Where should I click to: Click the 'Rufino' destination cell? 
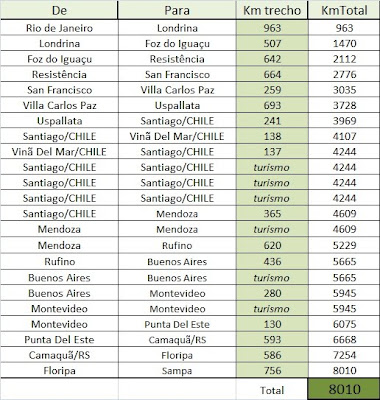point(177,245)
